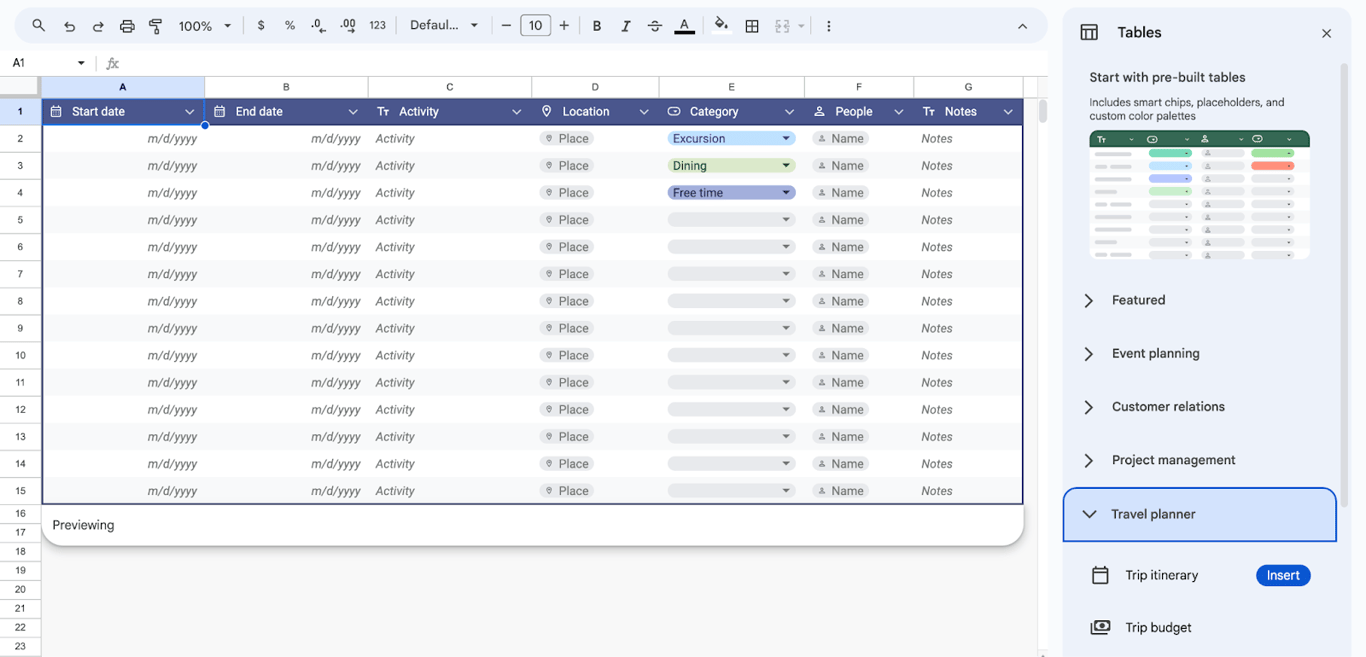This screenshot has width=1366, height=657.
Task: Open more number formats (123)
Action: pyautogui.click(x=377, y=26)
